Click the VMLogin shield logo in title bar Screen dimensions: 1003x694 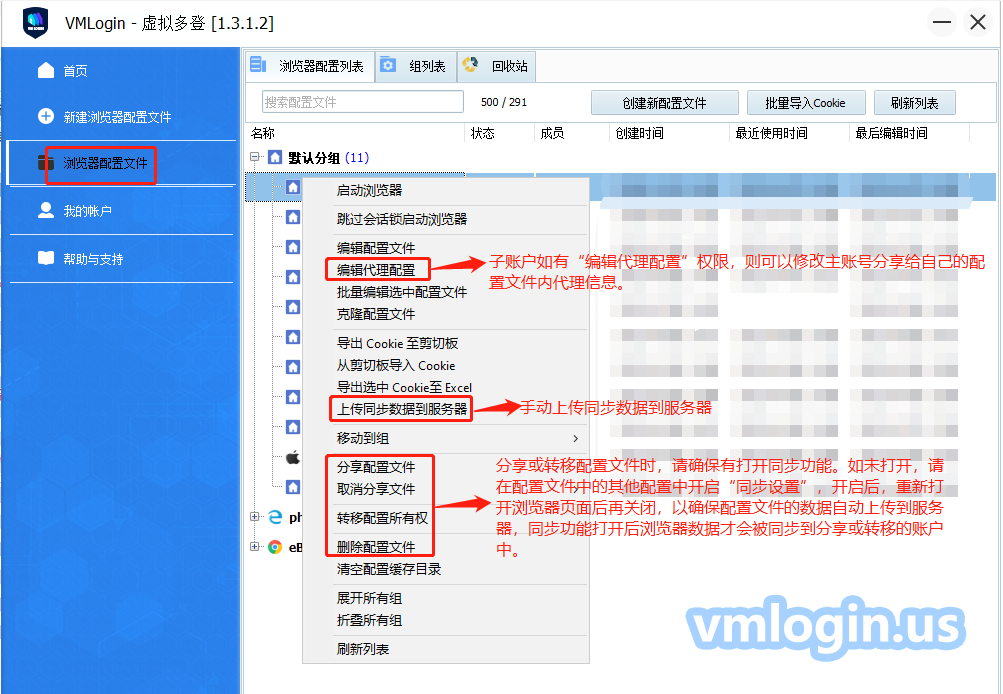36,22
